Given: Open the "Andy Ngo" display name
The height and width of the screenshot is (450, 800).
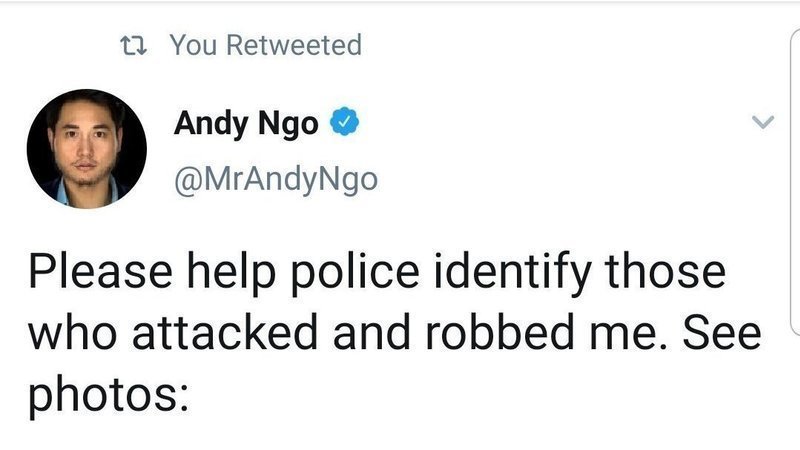Looking at the screenshot, I should [246, 124].
